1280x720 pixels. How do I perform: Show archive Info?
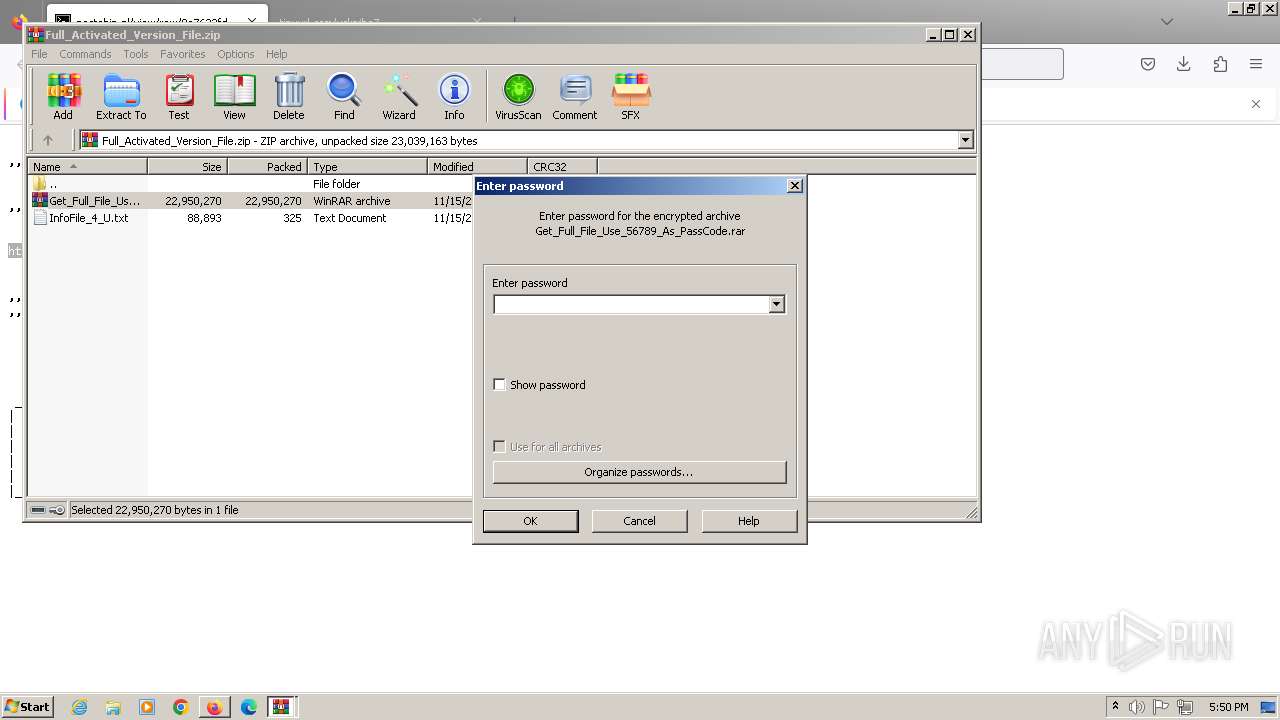click(454, 97)
